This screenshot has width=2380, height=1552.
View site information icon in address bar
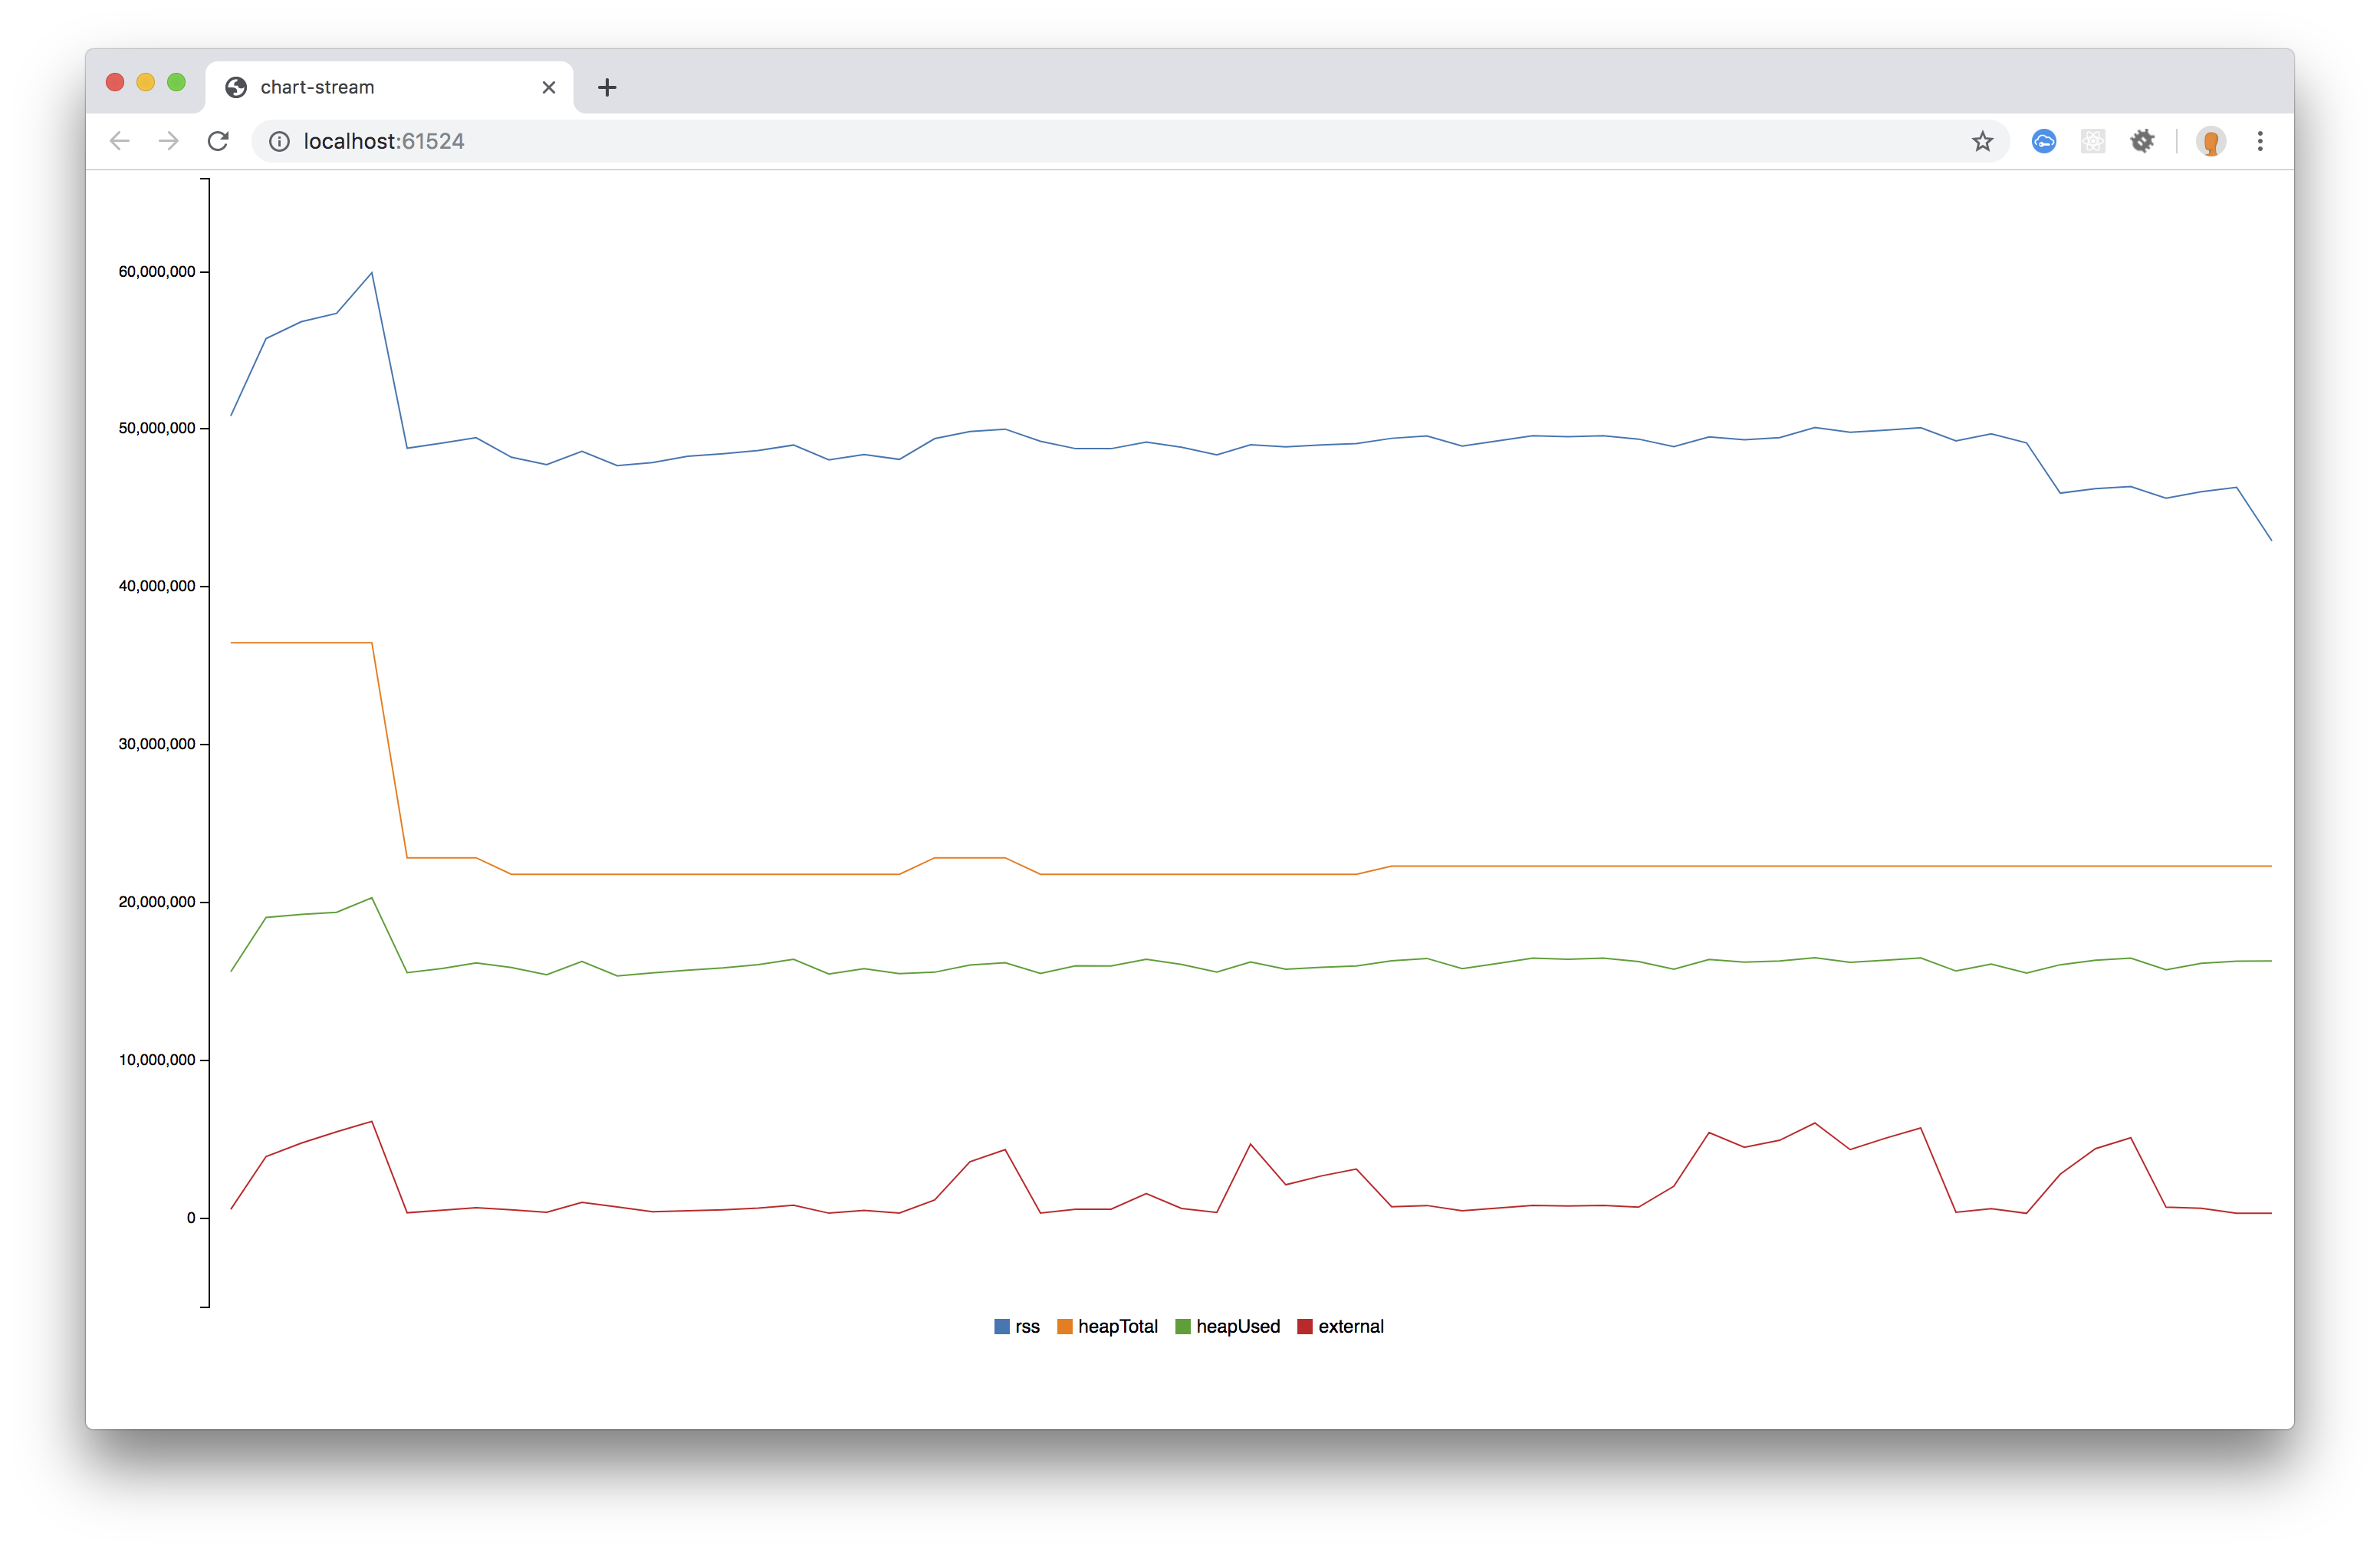(280, 141)
